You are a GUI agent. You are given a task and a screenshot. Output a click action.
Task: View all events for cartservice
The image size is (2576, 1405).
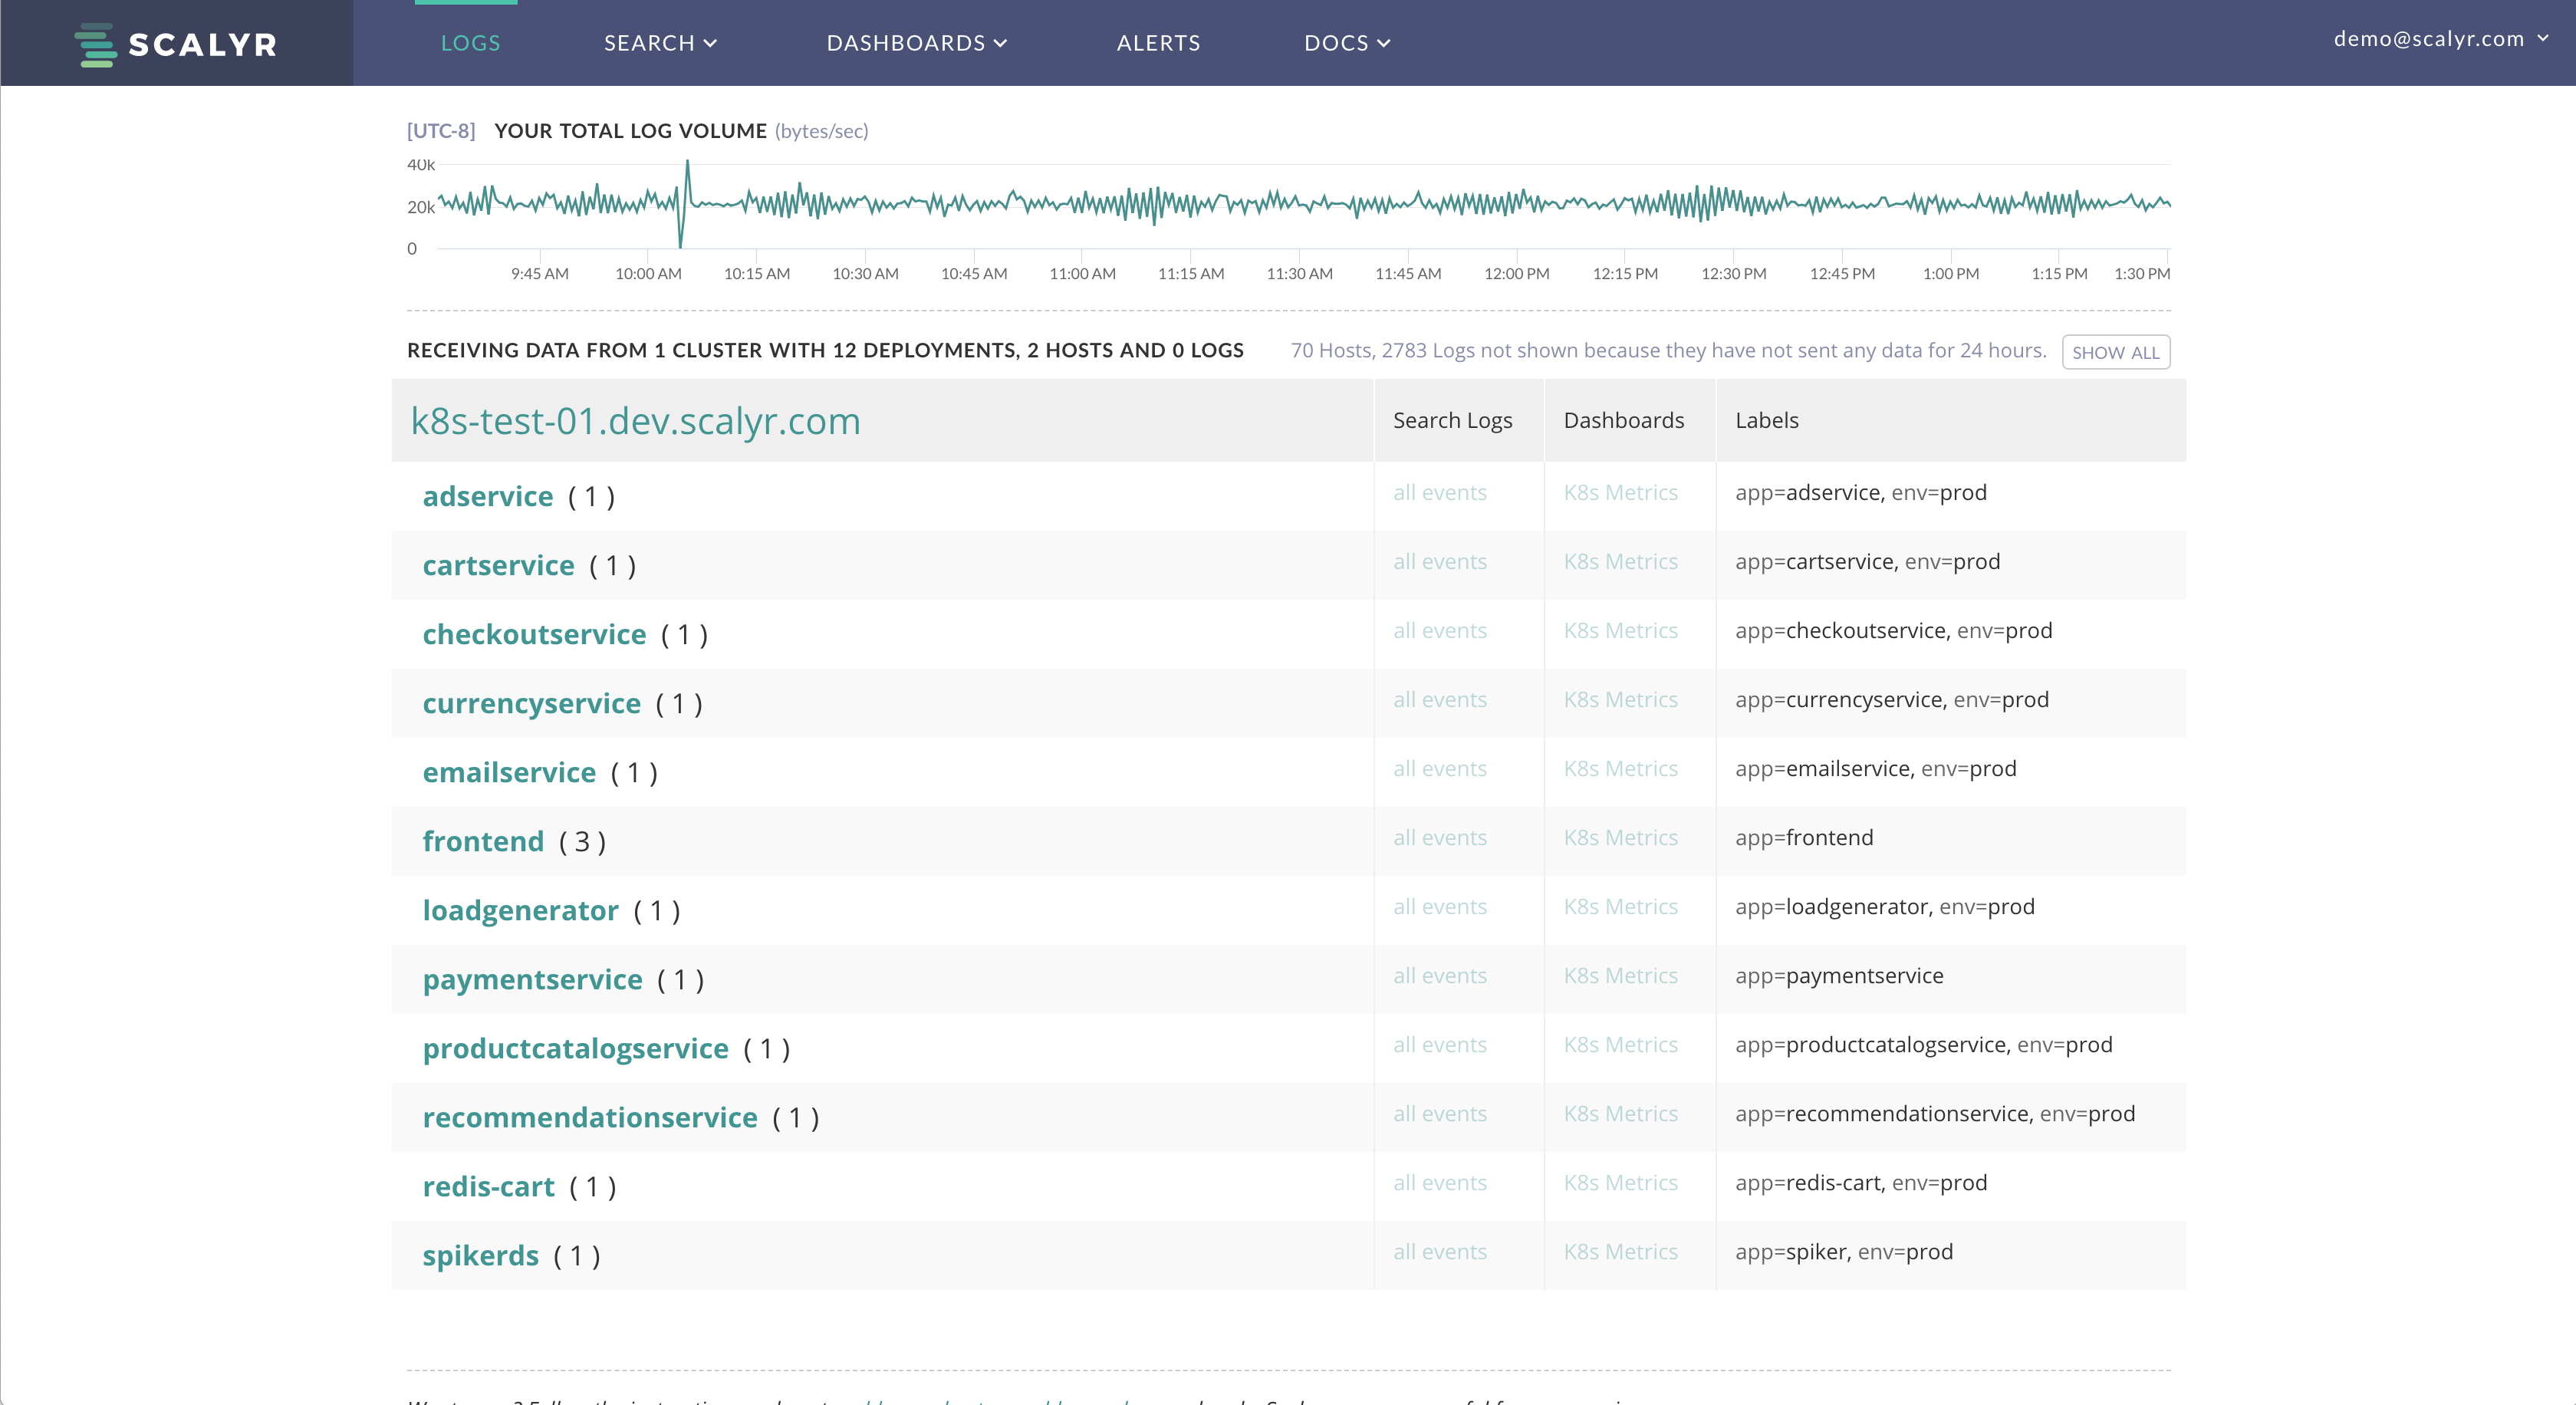tap(1439, 562)
